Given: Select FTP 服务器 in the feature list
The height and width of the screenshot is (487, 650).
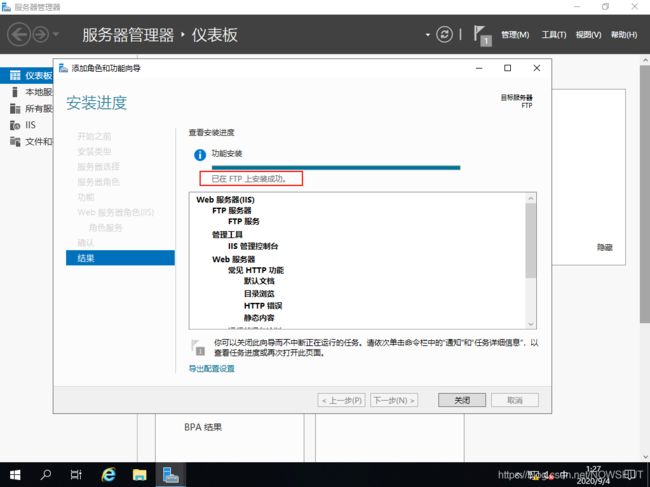Looking at the screenshot, I should 231,211.
